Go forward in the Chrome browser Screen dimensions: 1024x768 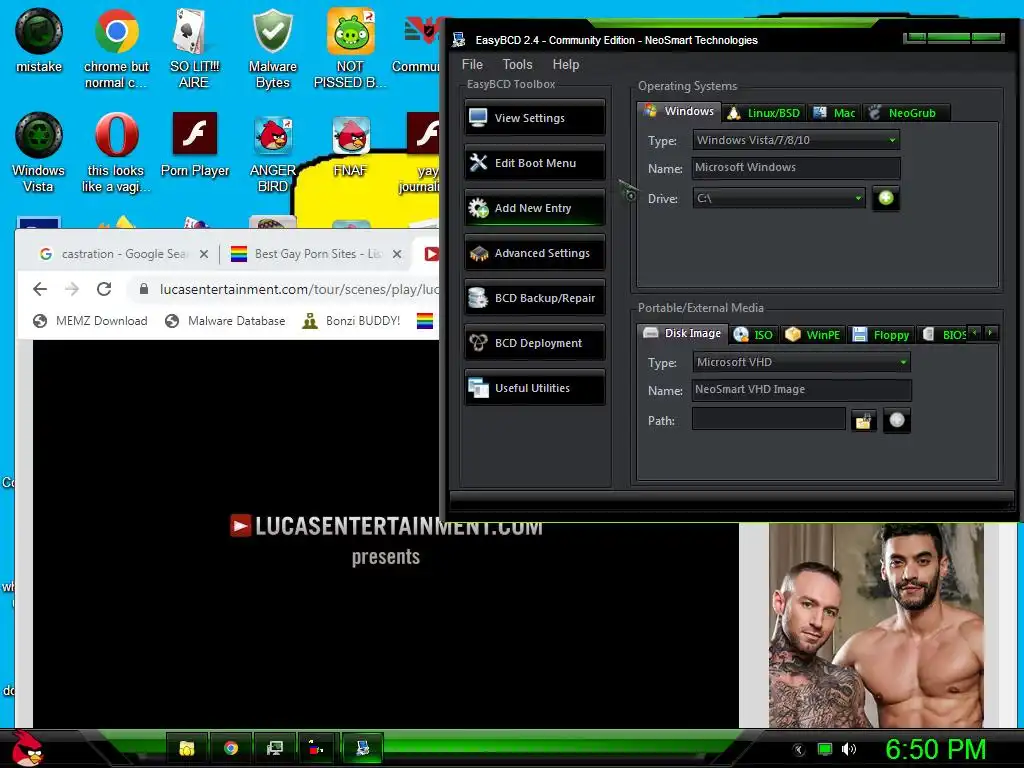pyautogui.click(x=72, y=289)
